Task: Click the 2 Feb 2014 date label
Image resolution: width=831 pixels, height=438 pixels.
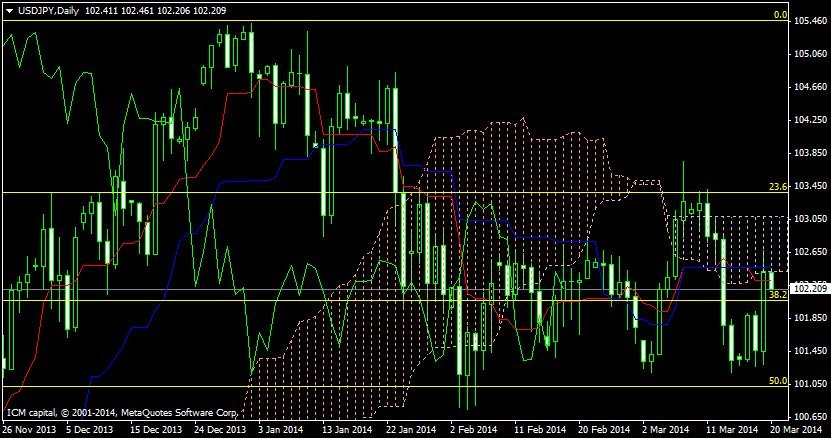Action: 474,430
